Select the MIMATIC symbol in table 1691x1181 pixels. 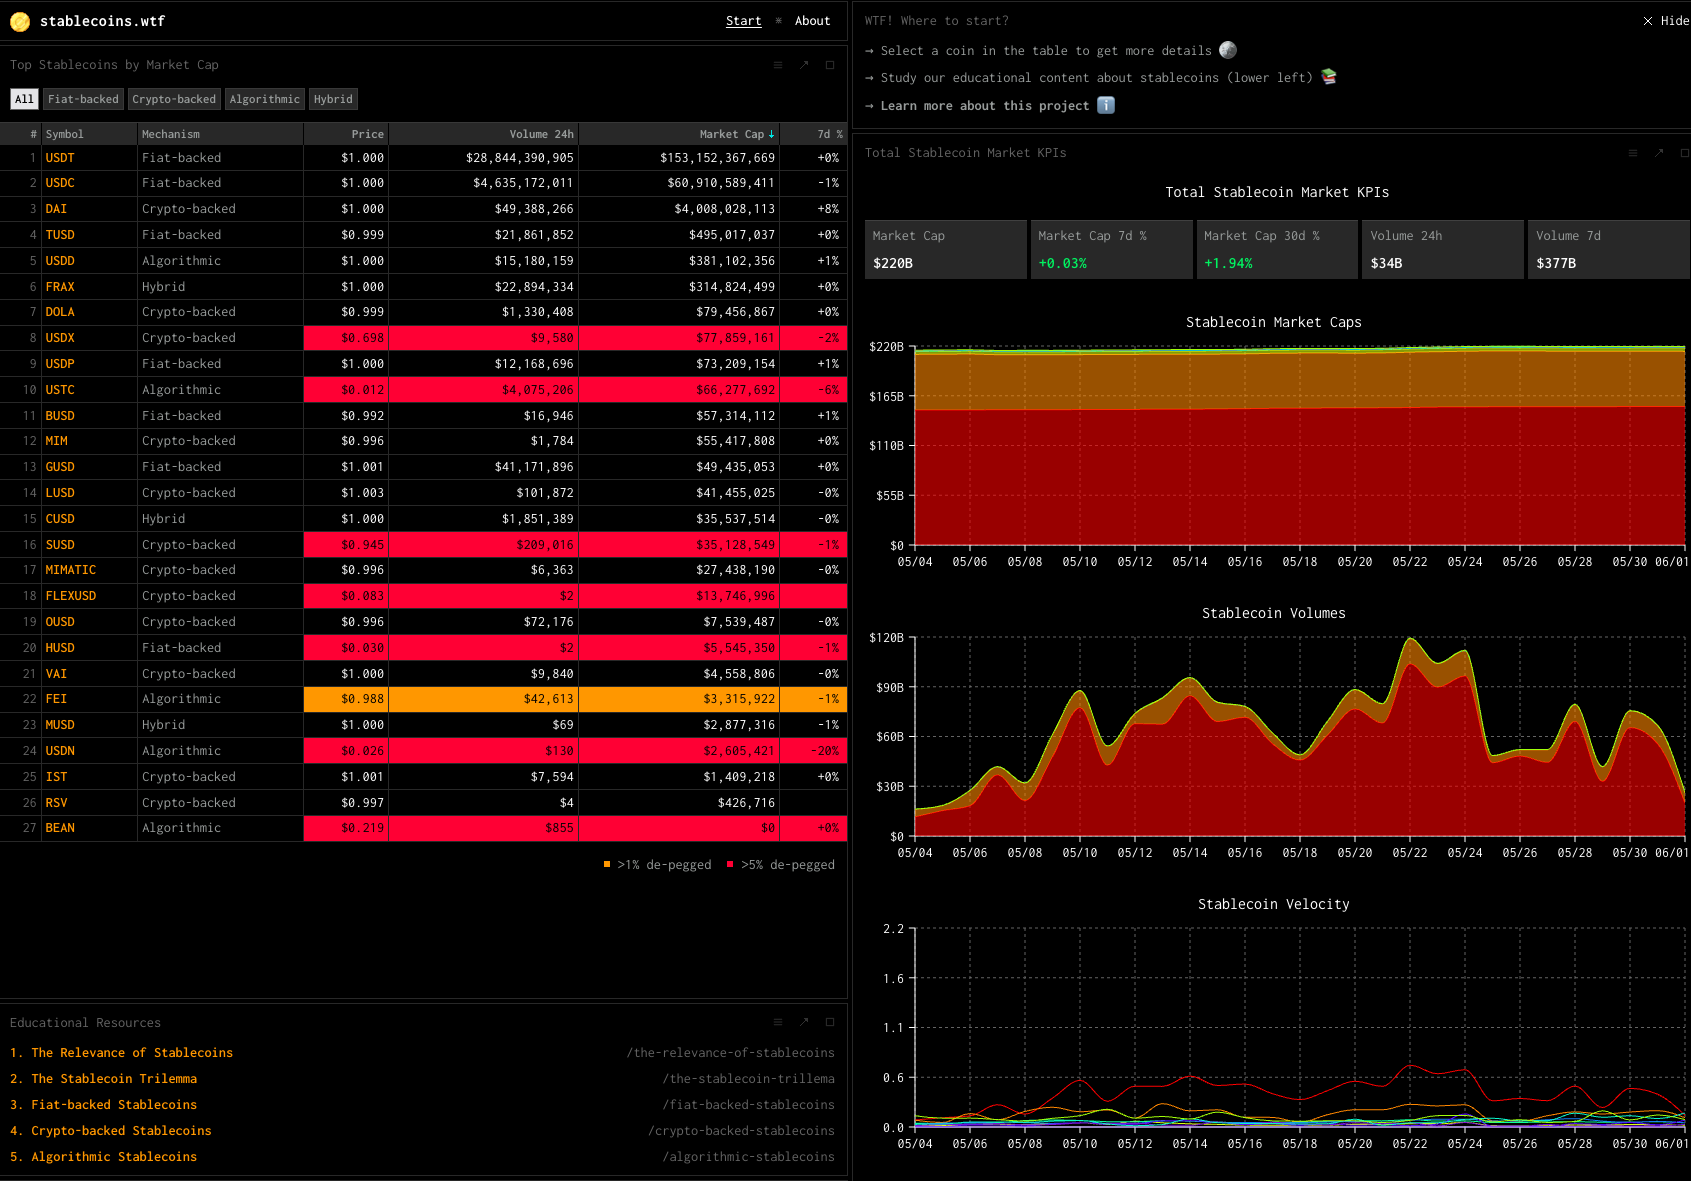click(x=71, y=570)
